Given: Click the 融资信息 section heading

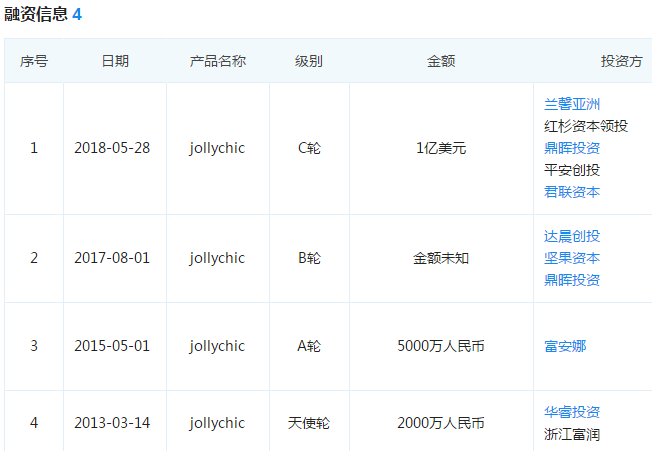Looking at the screenshot, I should 36,14.
